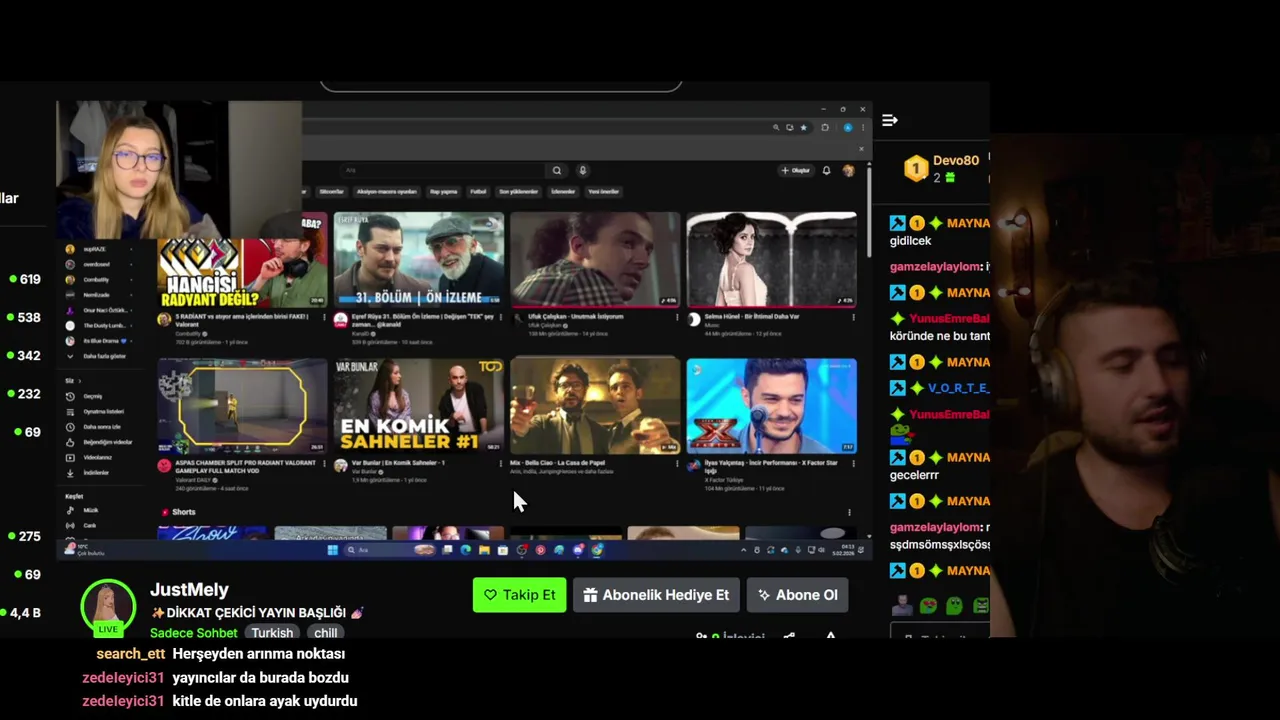Screen dimensions: 1280x720
Task: Click the Abone Ol subscribe button
Action: pyautogui.click(x=797, y=595)
